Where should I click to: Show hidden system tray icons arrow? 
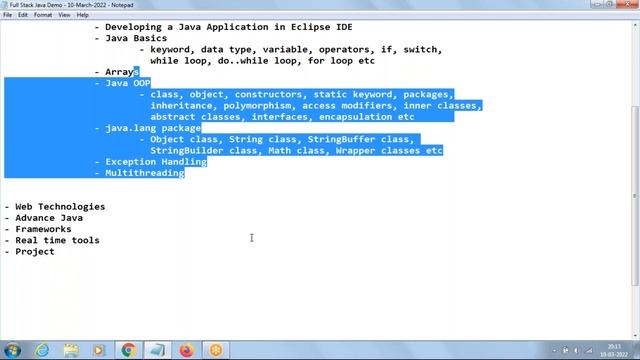[x=554, y=350]
